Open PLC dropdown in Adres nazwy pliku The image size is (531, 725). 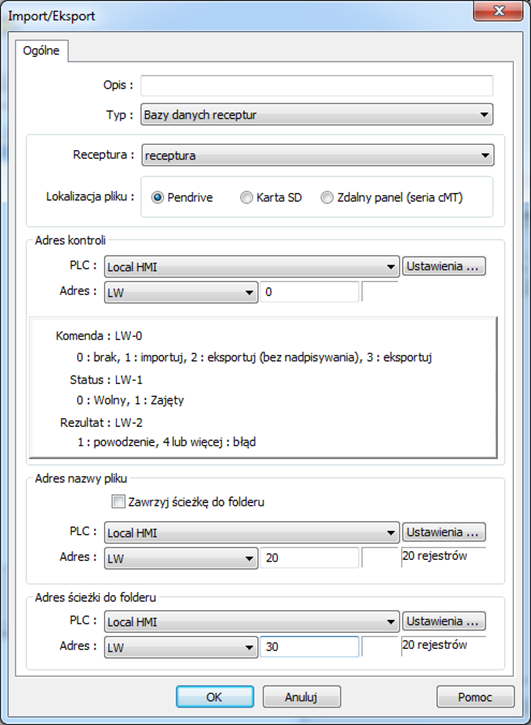click(252, 533)
